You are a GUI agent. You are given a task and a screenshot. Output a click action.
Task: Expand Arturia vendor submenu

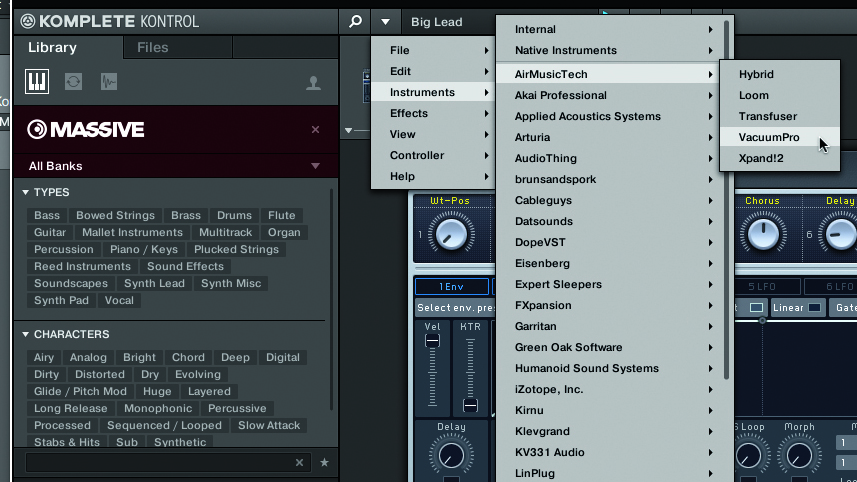tap(611, 137)
